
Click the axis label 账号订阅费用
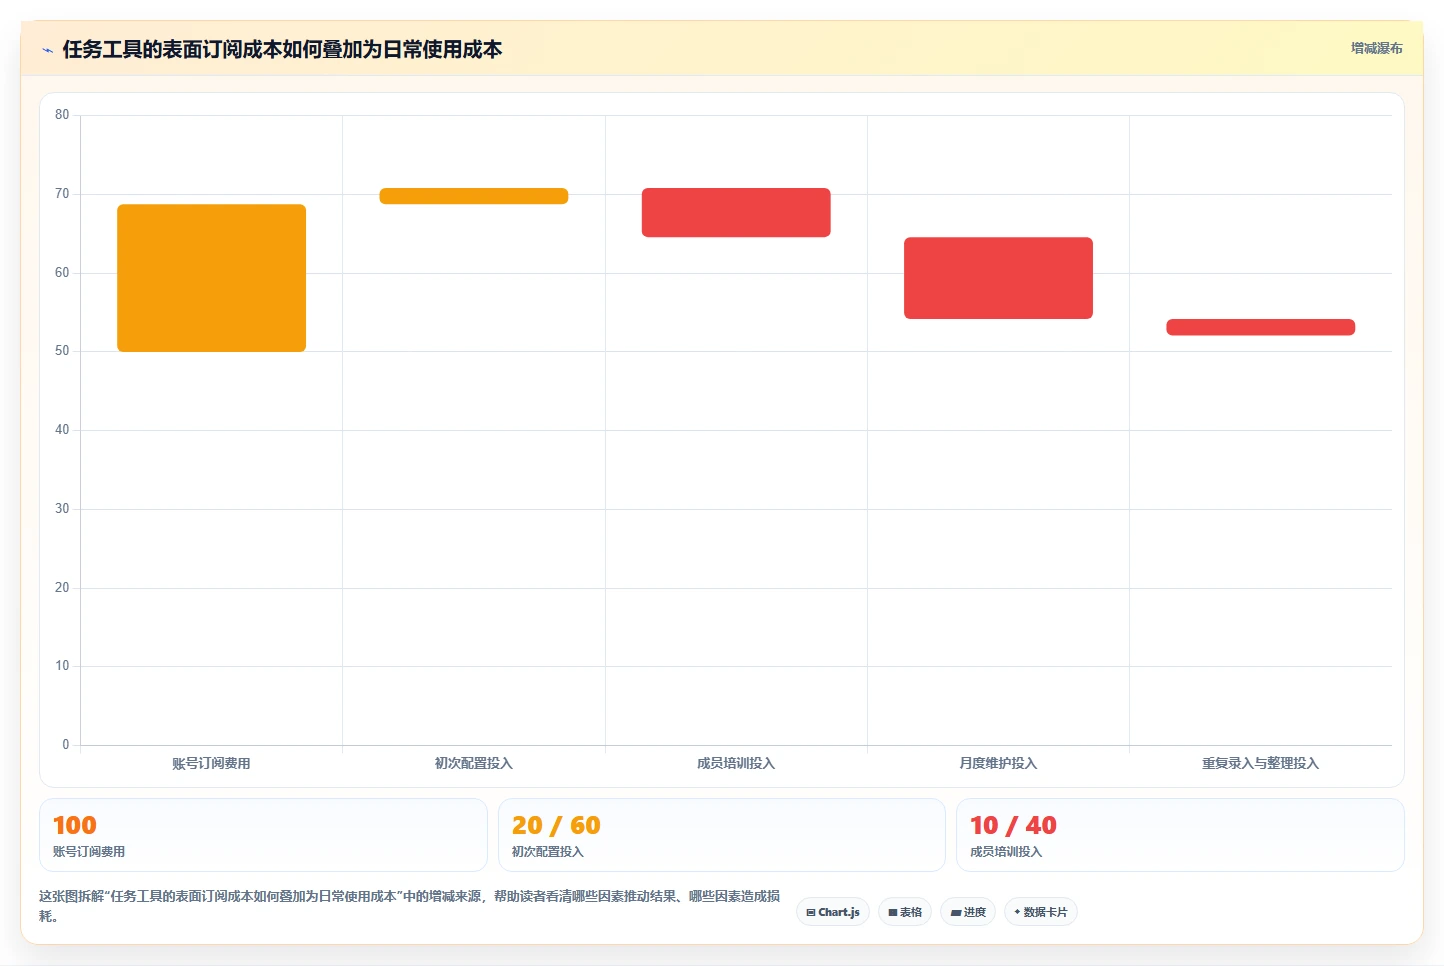pos(211,763)
